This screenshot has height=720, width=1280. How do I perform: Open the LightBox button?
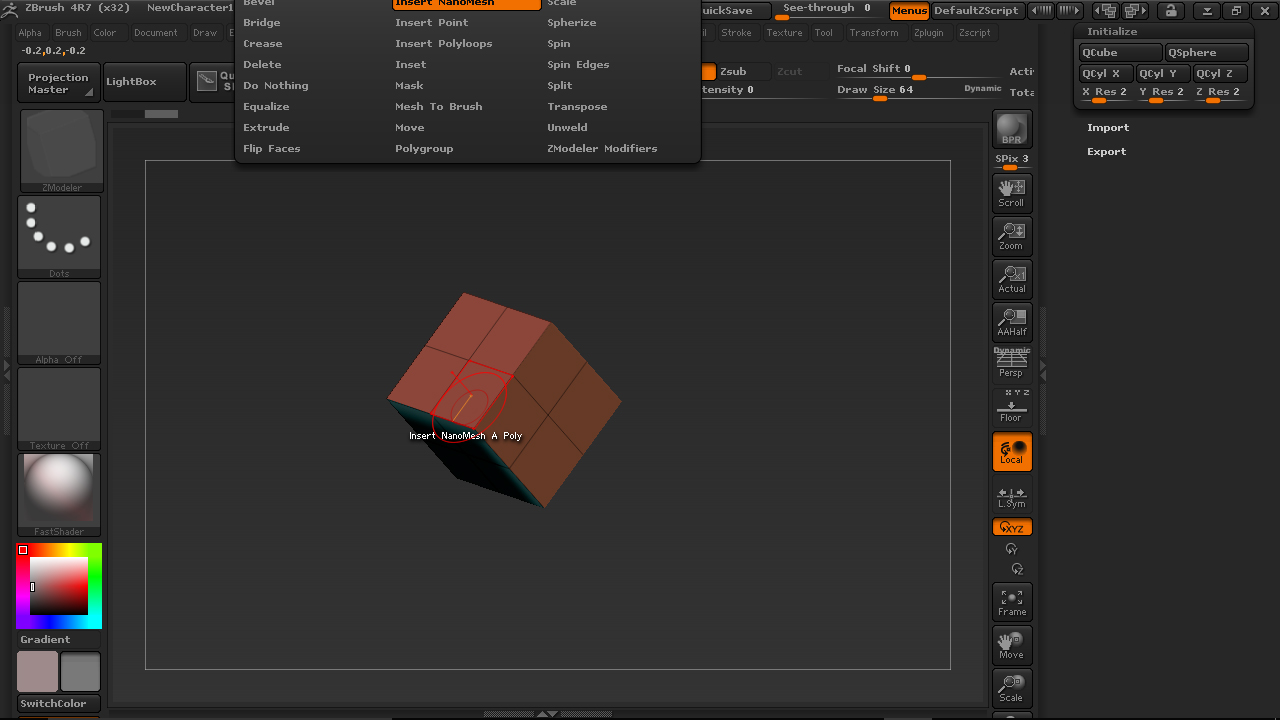coord(145,82)
